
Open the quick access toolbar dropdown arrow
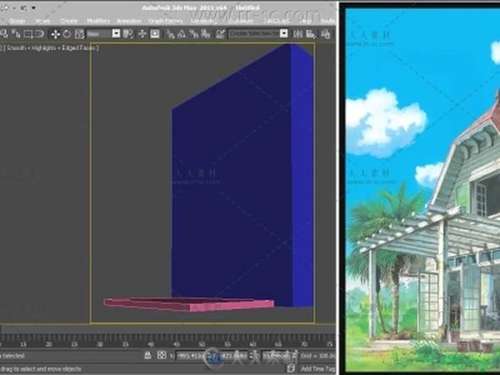tap(33, 8)
